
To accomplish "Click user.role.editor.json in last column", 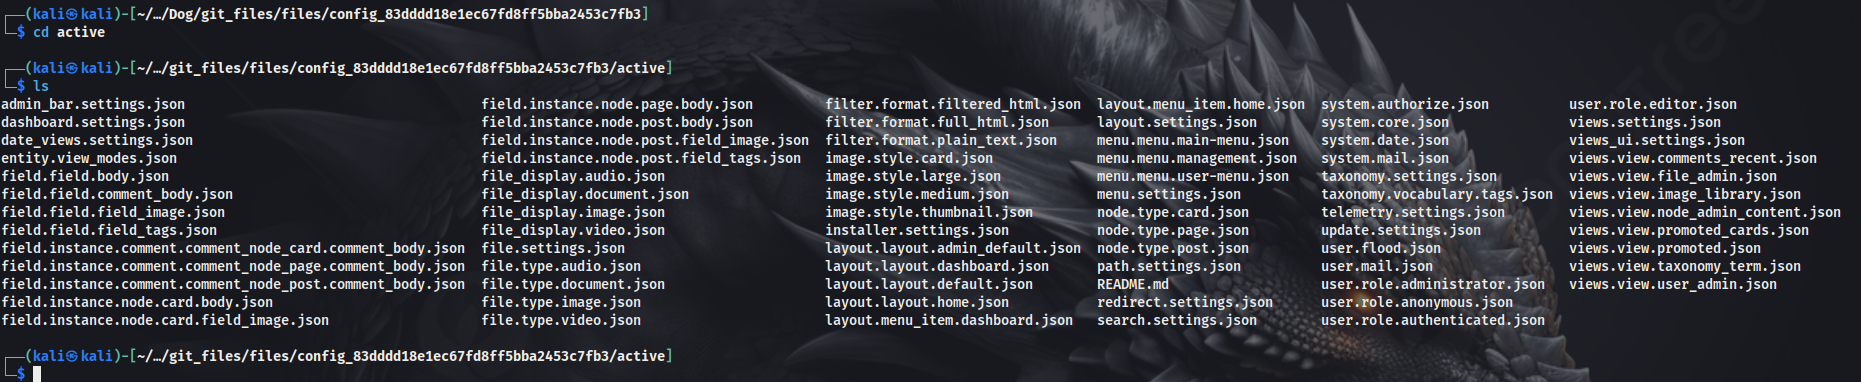I will [x=1653, y=104].
